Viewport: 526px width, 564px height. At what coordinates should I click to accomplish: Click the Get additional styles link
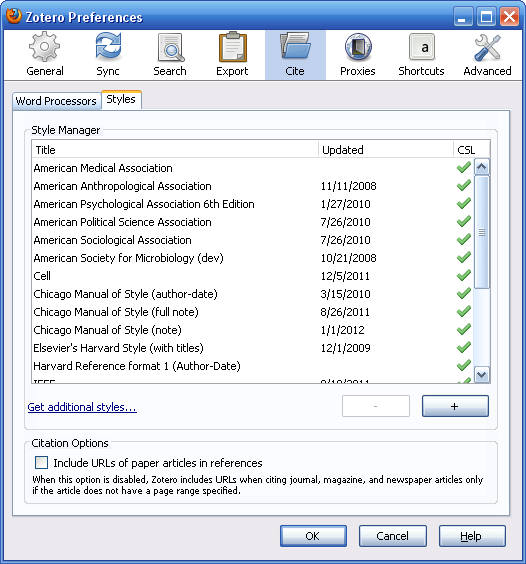82,407
